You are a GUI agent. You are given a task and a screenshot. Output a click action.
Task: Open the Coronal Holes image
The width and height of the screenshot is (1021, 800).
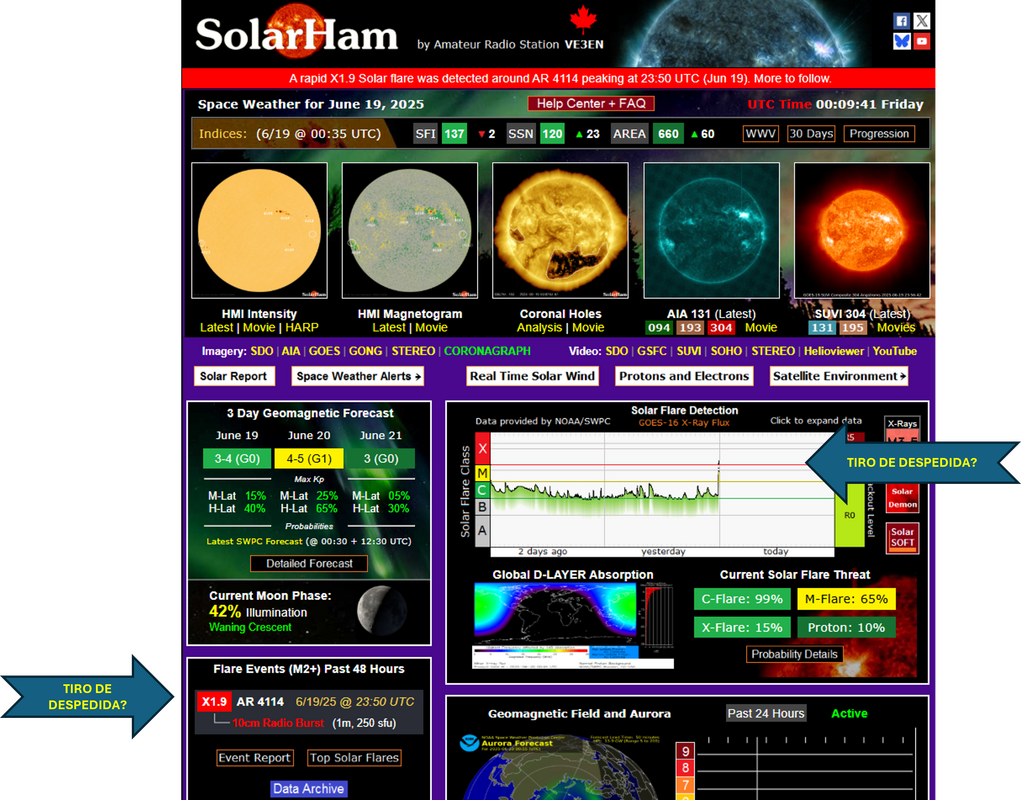click(560, 230)
